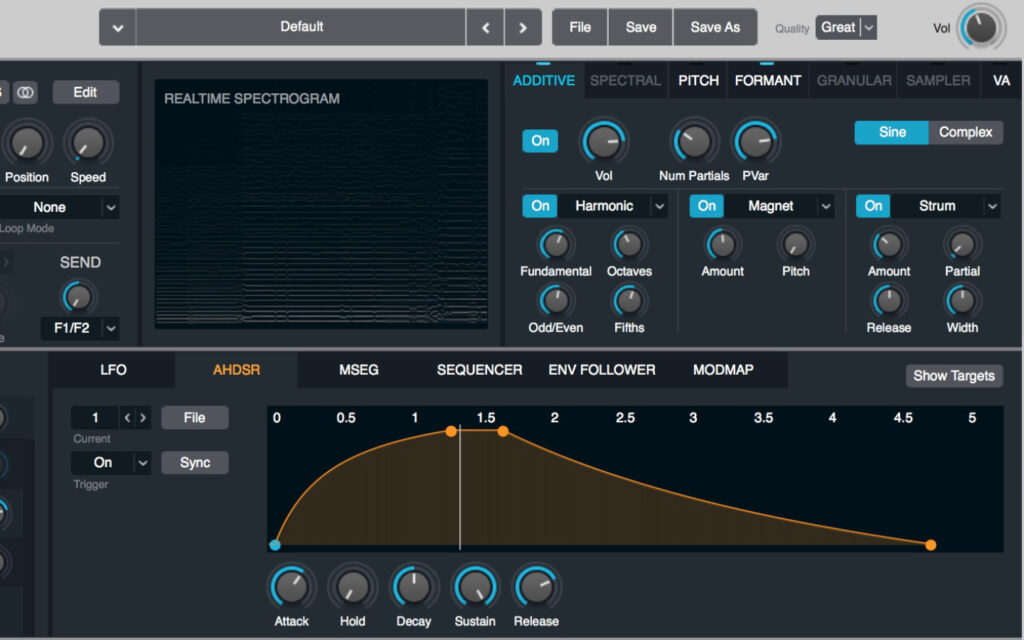1024x640 pixels.
Task: Click the SEND knob
Action: tap(78, 297)
